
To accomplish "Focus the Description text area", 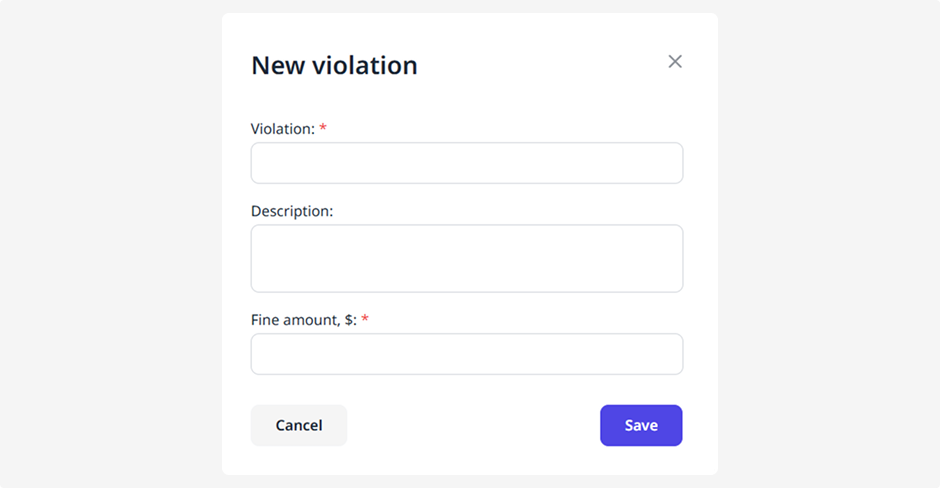I will click(466, 258).
